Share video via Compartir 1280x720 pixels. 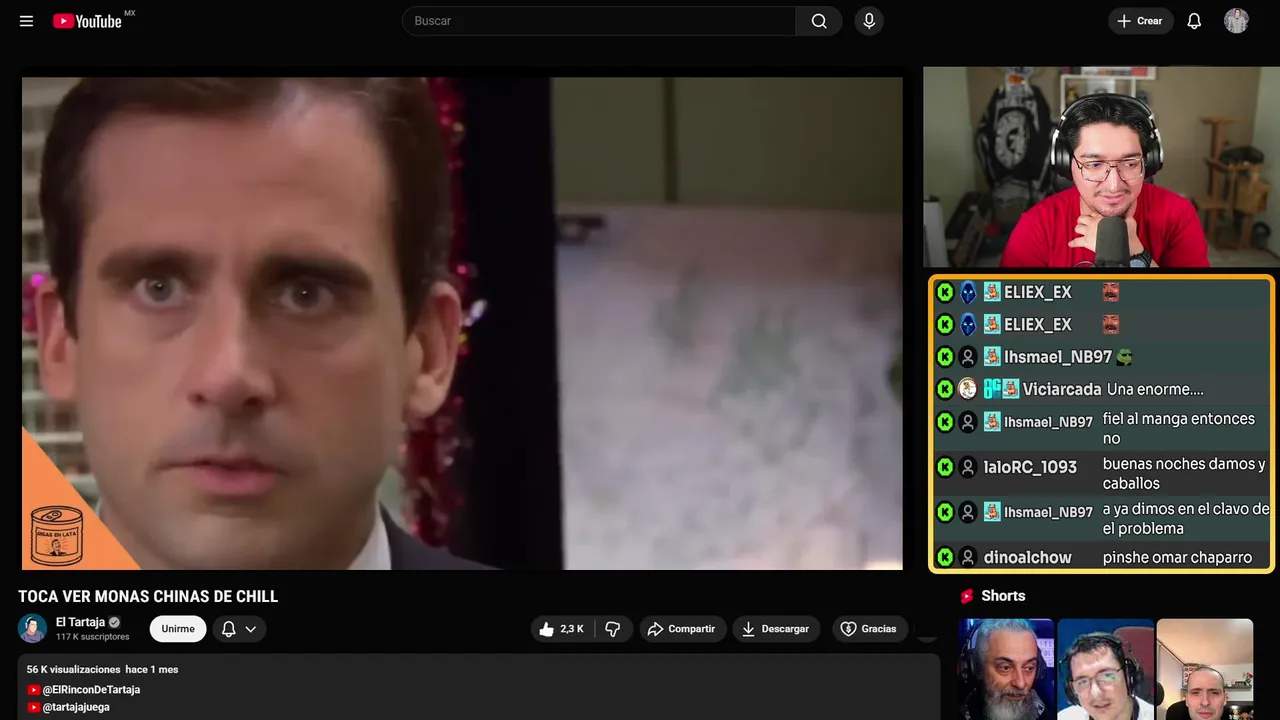[683, 629]
